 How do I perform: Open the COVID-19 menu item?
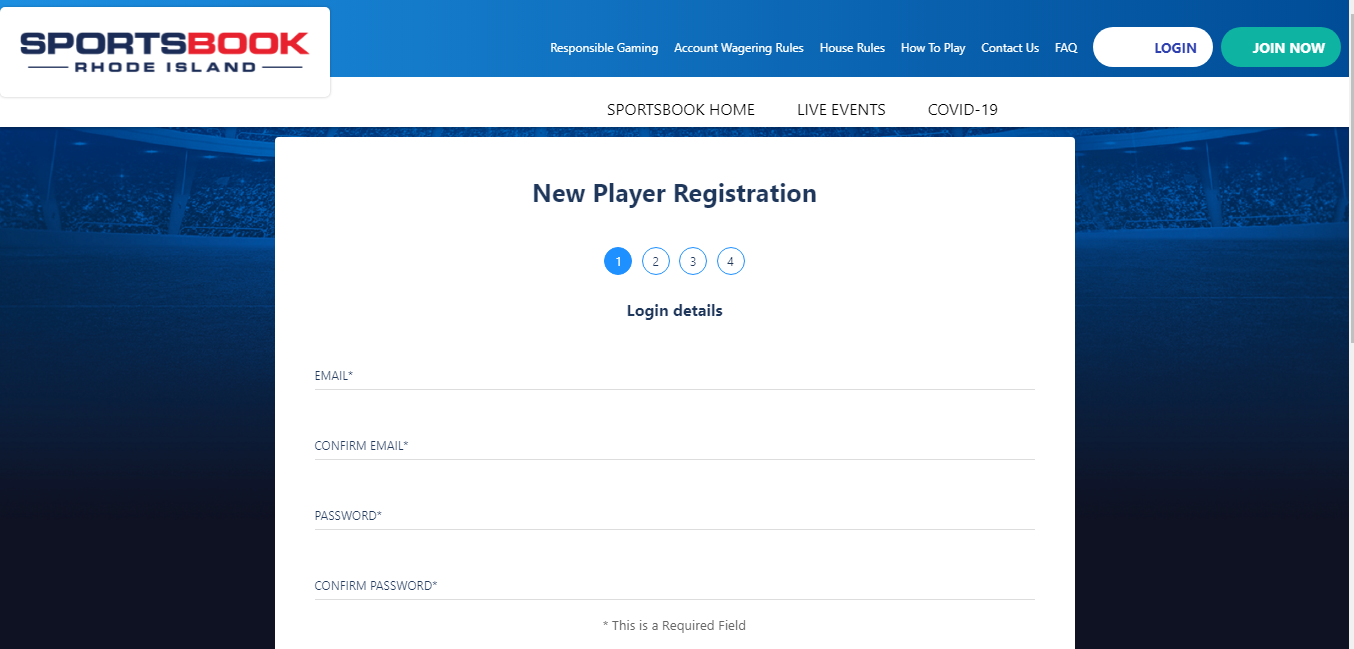point(963,110)
